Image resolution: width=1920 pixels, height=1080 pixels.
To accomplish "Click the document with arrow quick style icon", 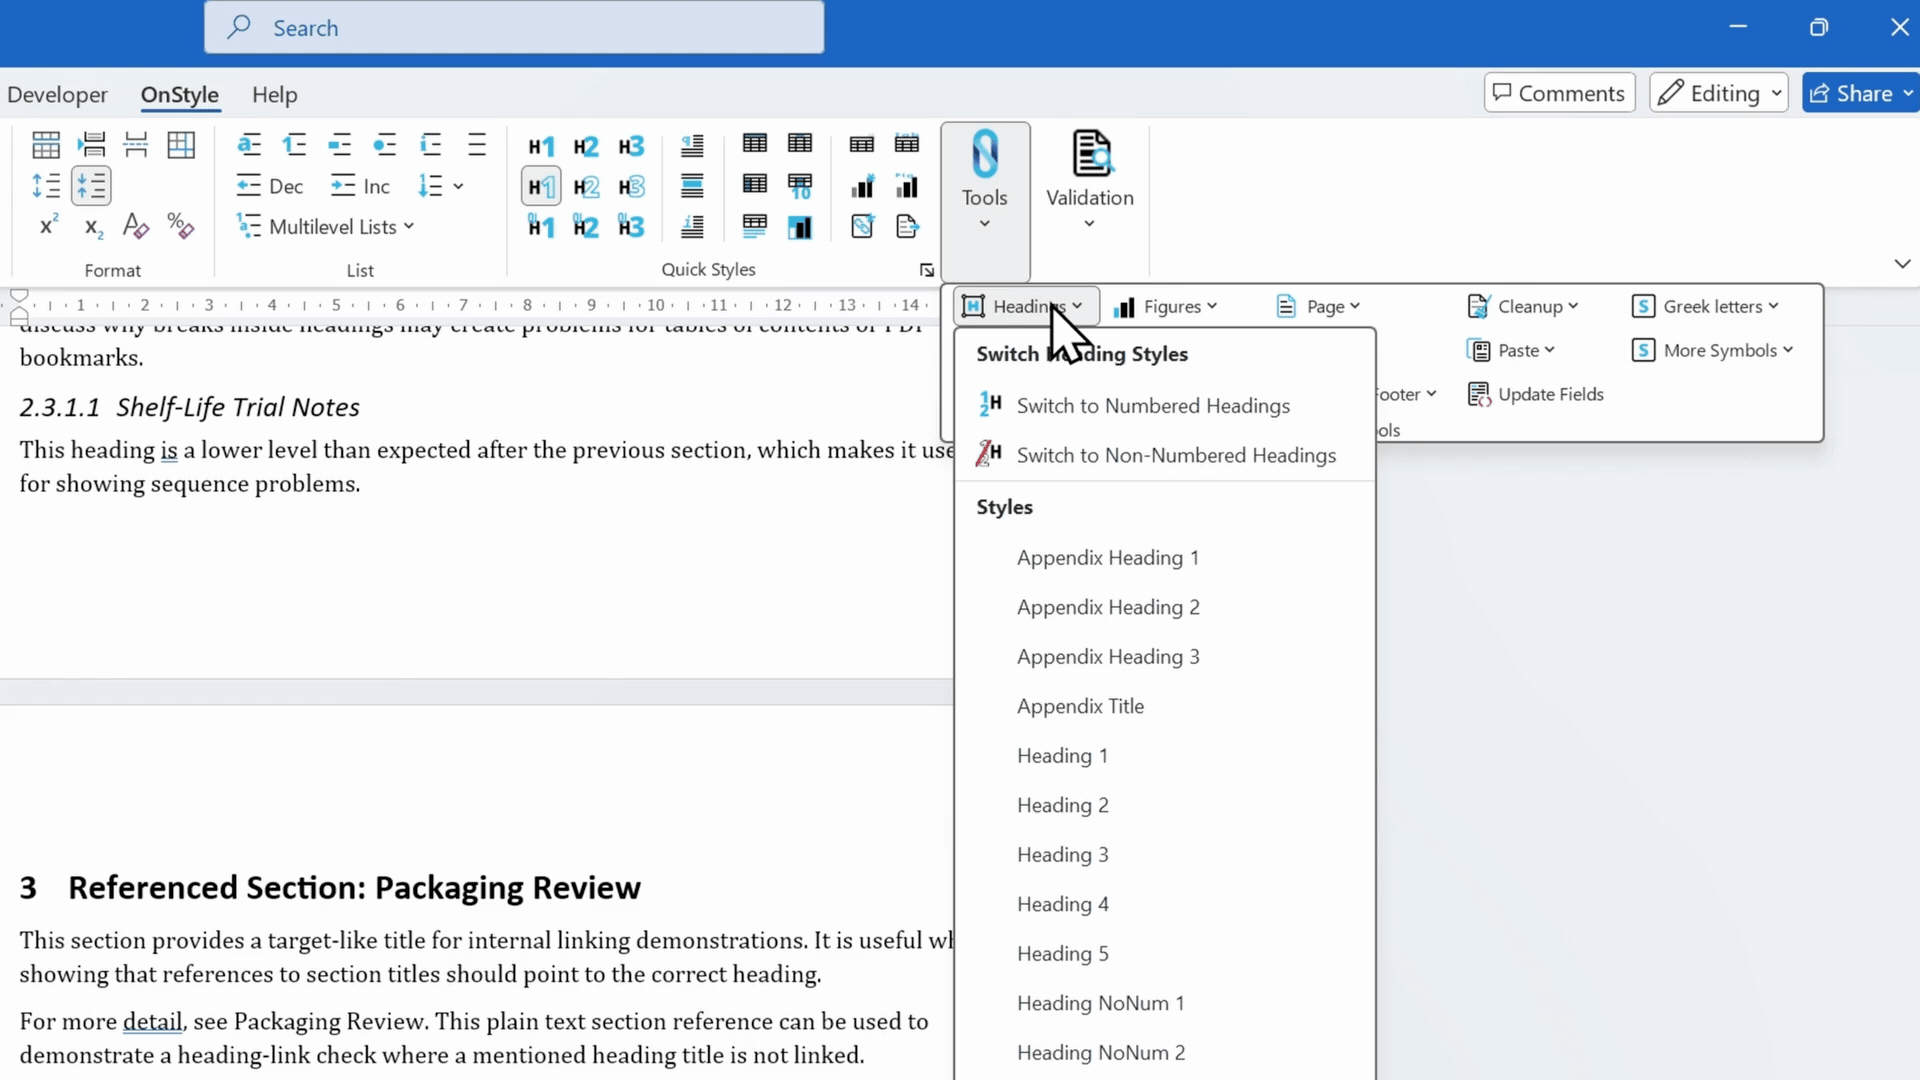I will coord(907,227).
